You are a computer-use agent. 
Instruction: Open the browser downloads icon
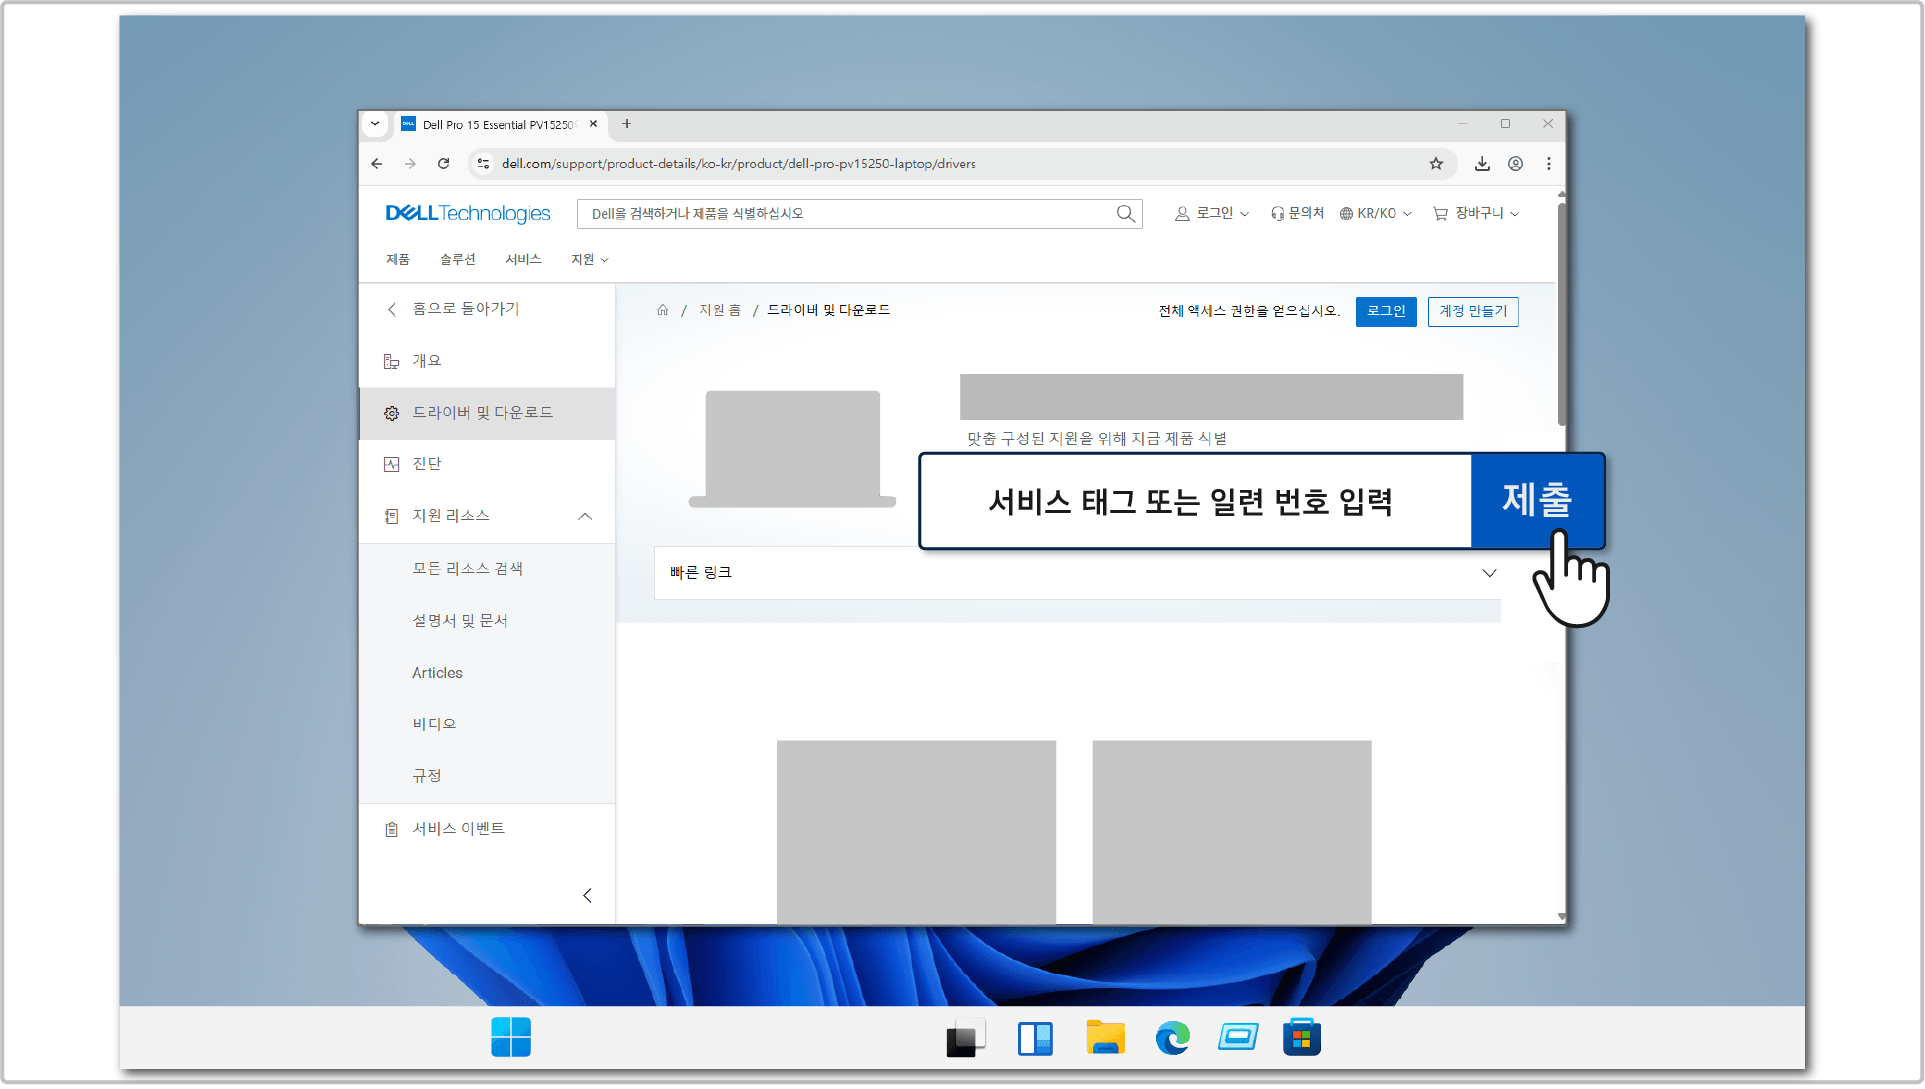coord(1482,164)
